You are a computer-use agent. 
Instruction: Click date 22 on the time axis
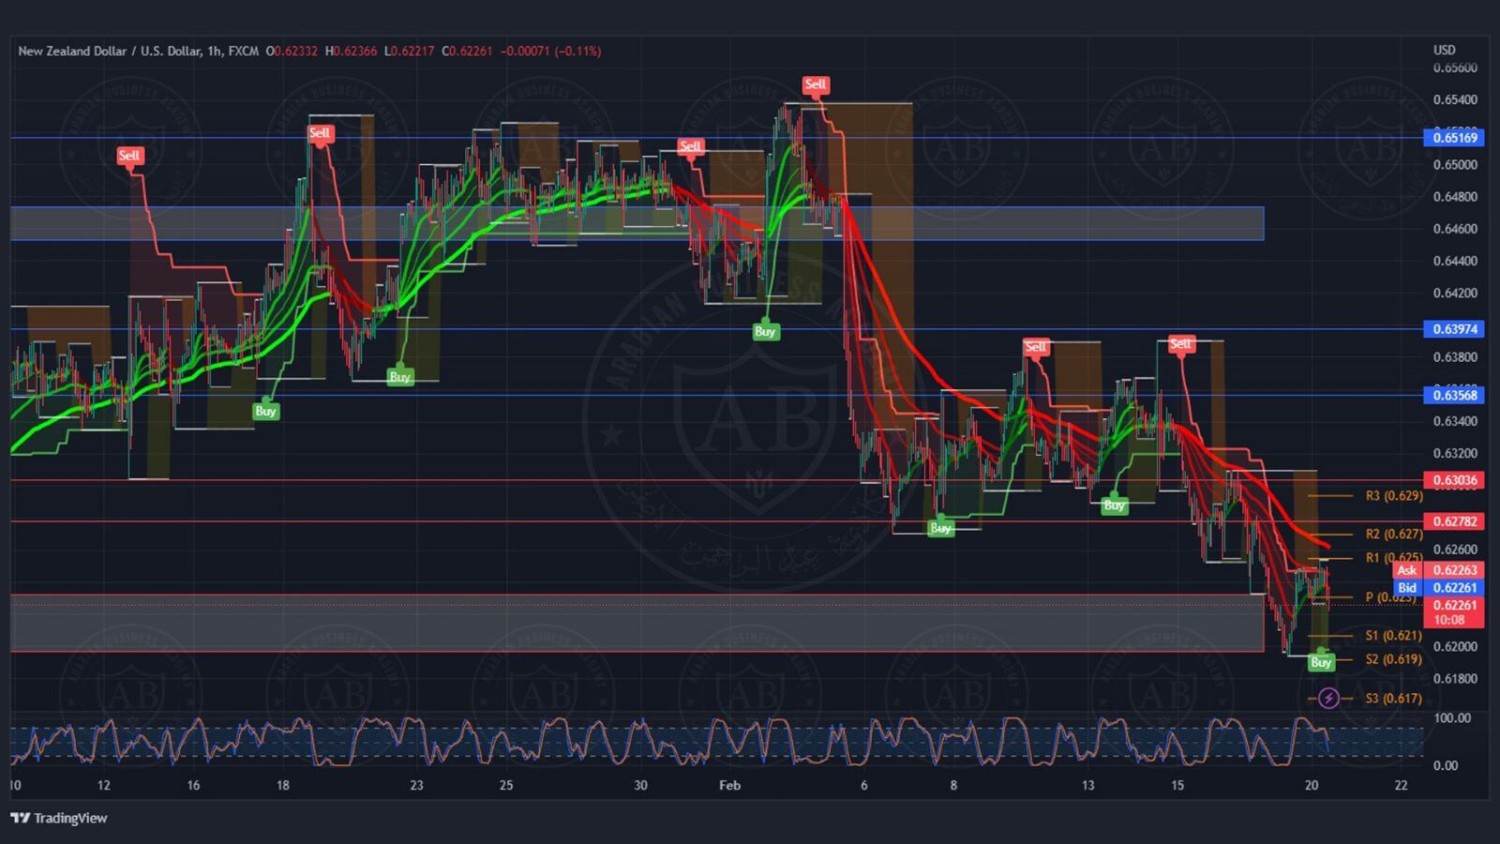pos(1401,785)
